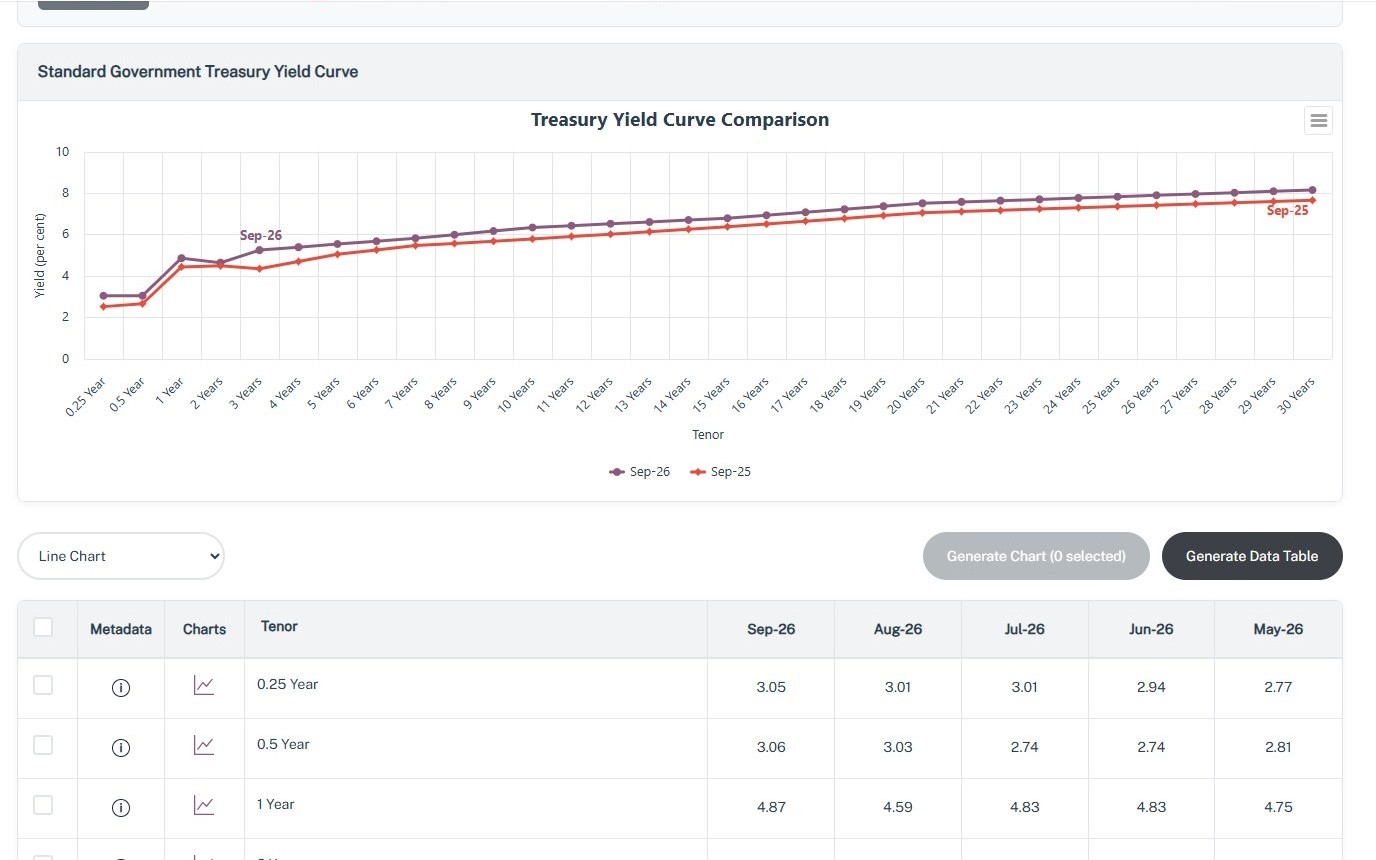Open chart icon for 0.25 Year row
Viewport: 1376px width, 860px height.
tap(204, 686)
